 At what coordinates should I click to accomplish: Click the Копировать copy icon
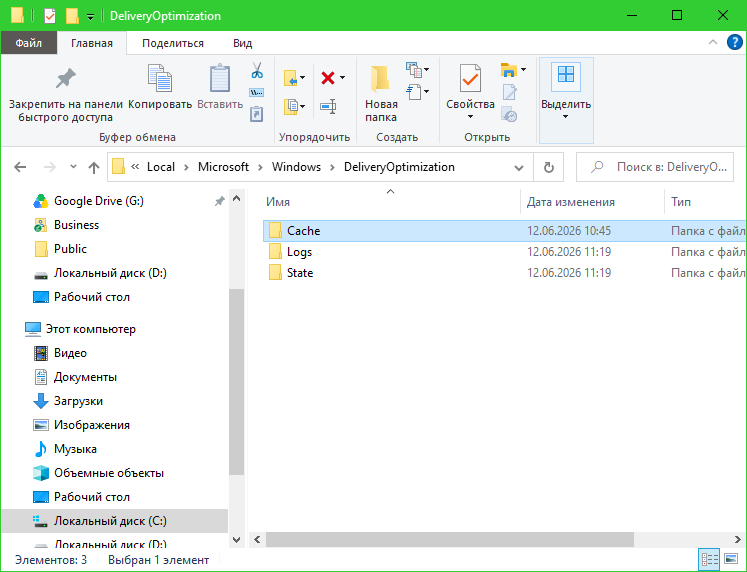tap(160, 78)
